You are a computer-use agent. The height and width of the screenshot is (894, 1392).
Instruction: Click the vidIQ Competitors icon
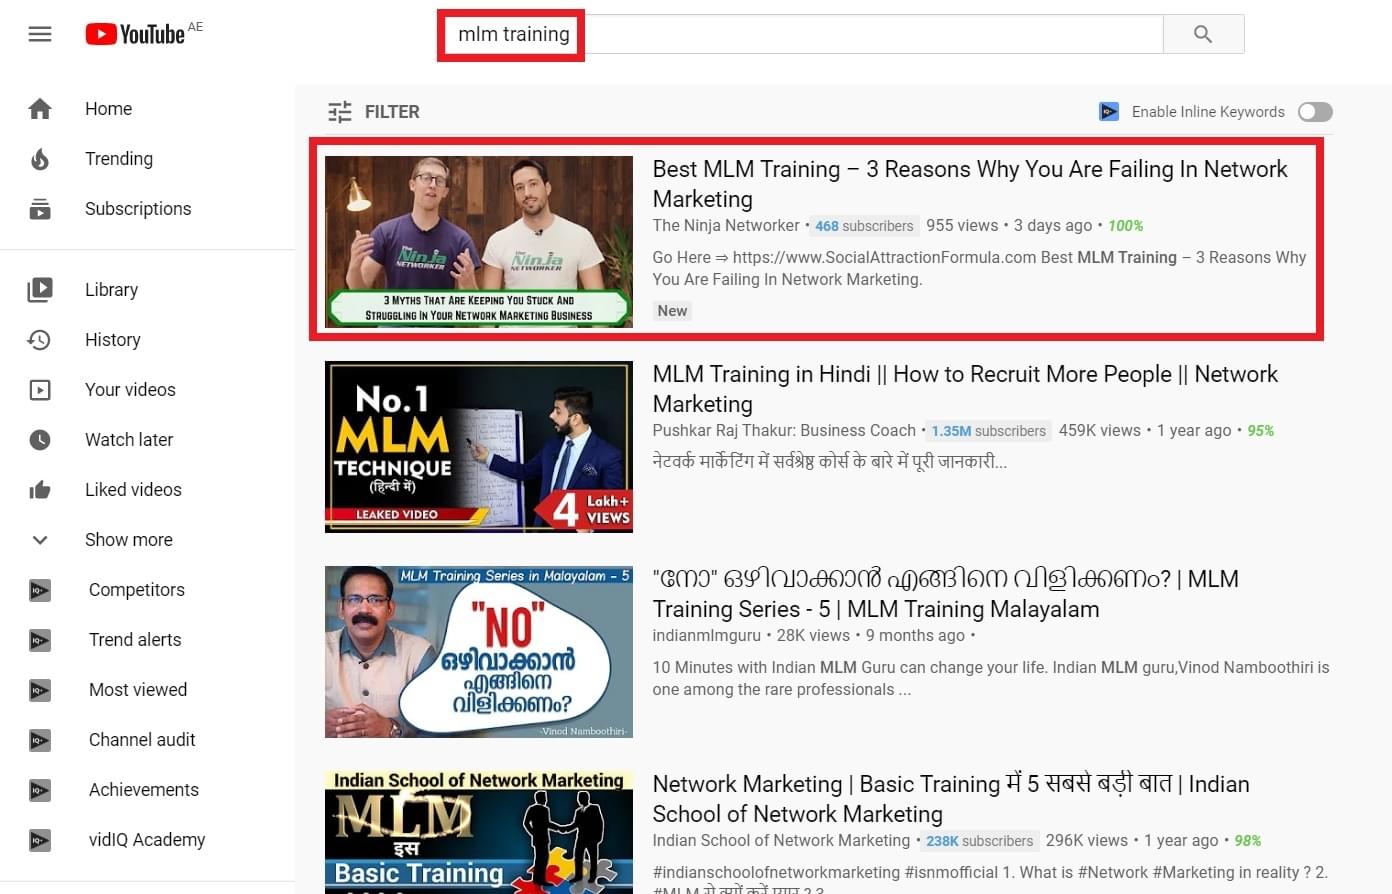point(40,590)
